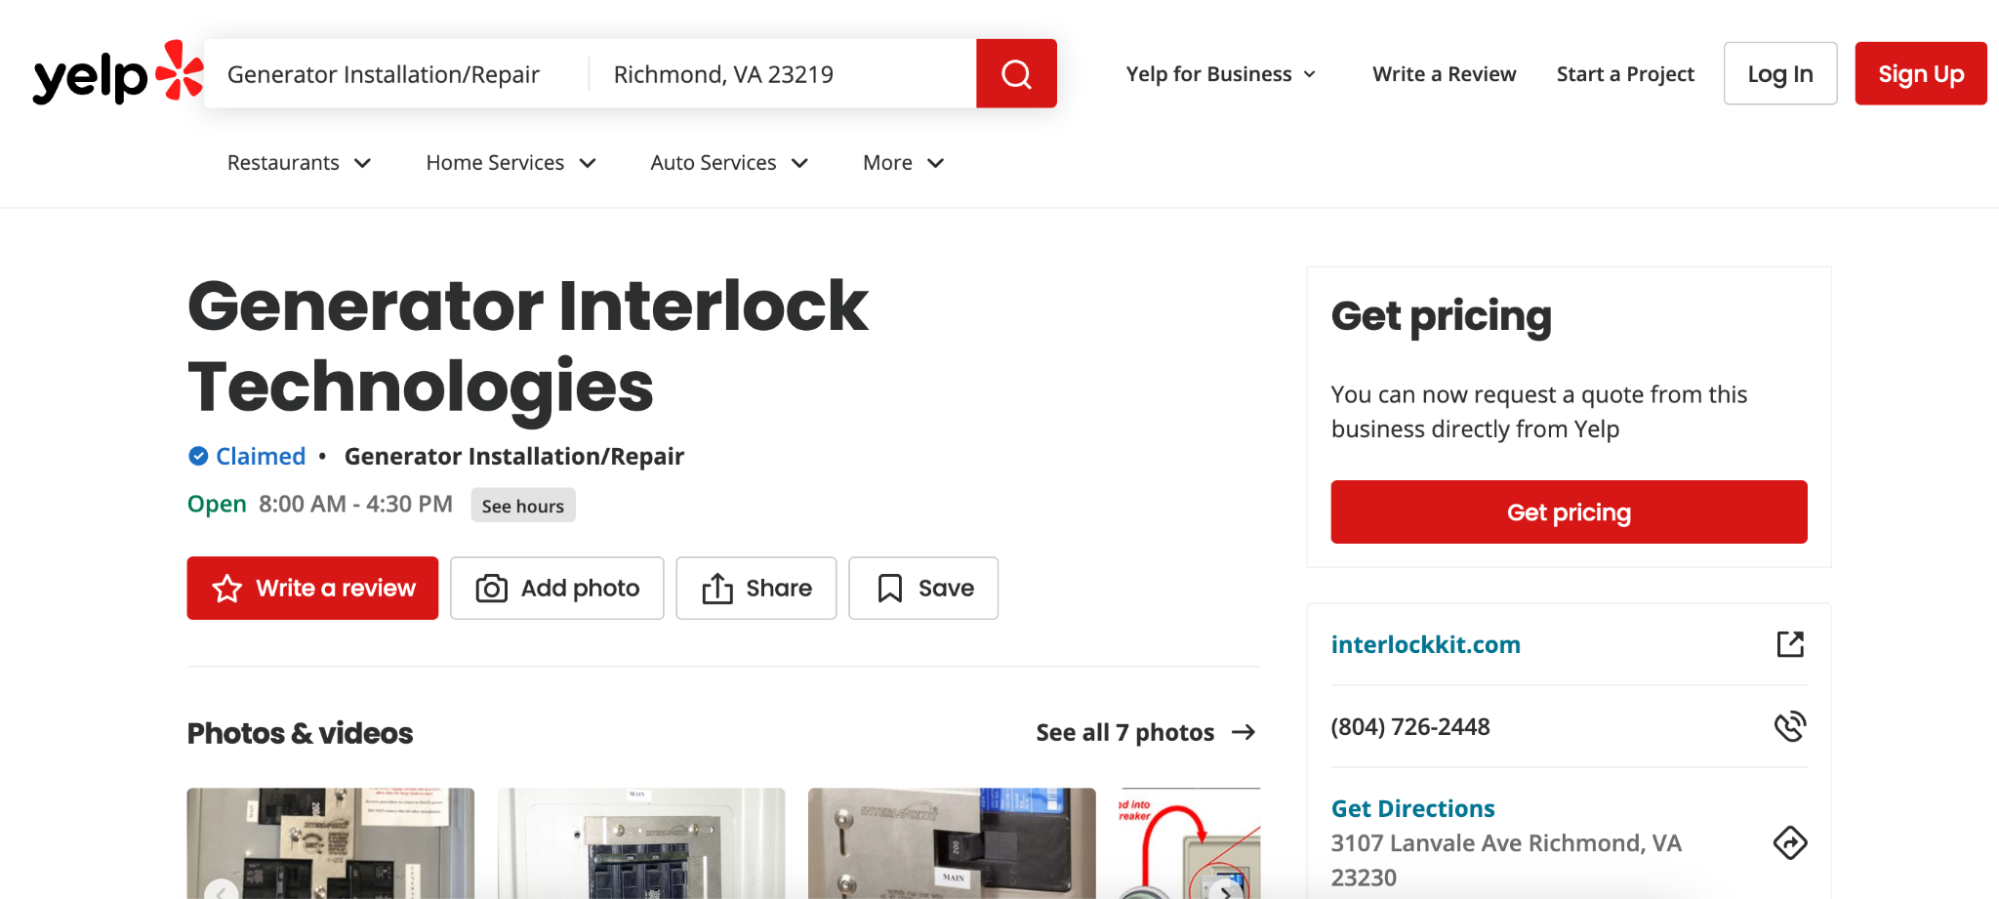The height and width of the screenshot is (899, 1999).
Task: Expand the More dropdown chevron
Action: 936,163
